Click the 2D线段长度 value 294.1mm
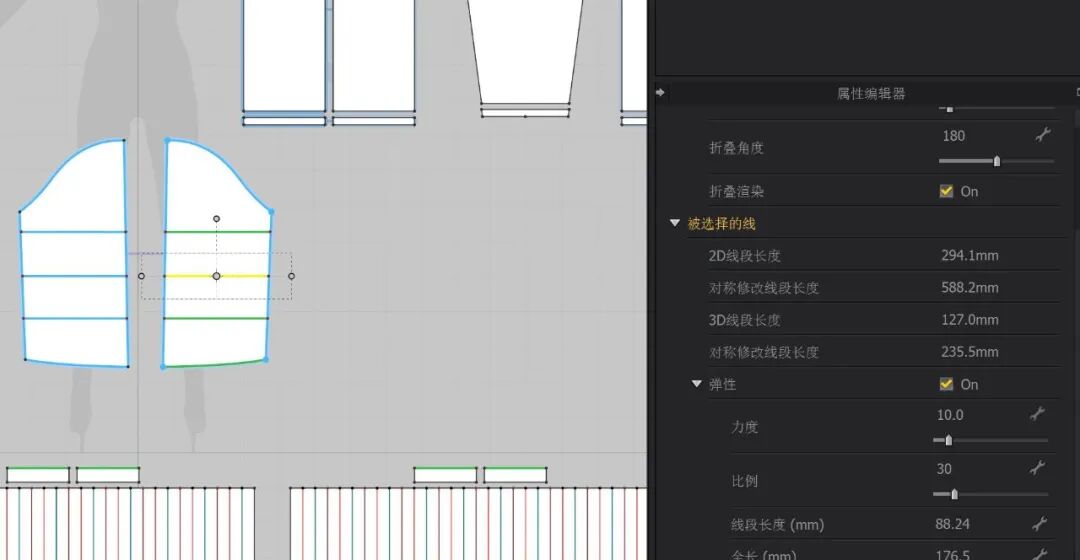The width and height of the screenshot is (1080, 560). [x=970, y=256]
